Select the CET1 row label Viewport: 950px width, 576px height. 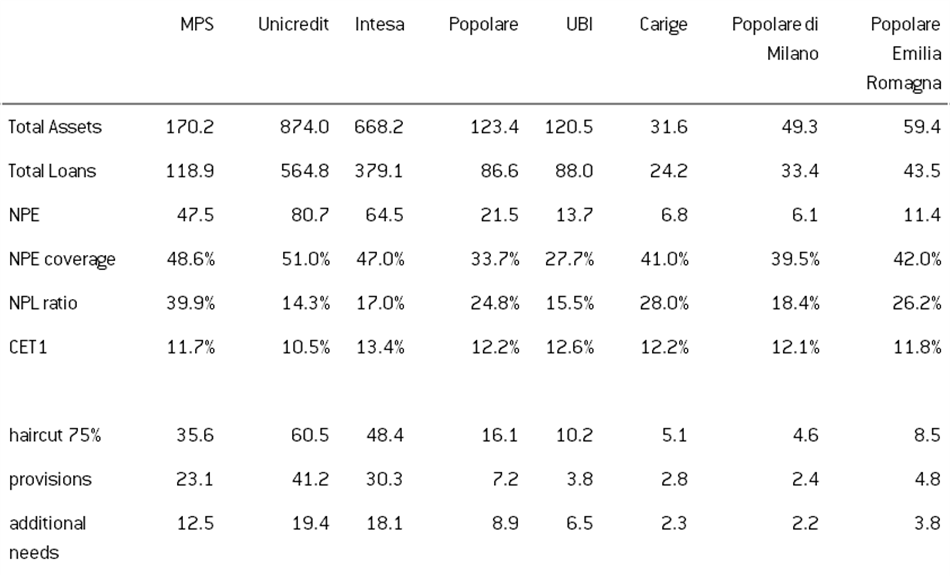coord(28,347)
